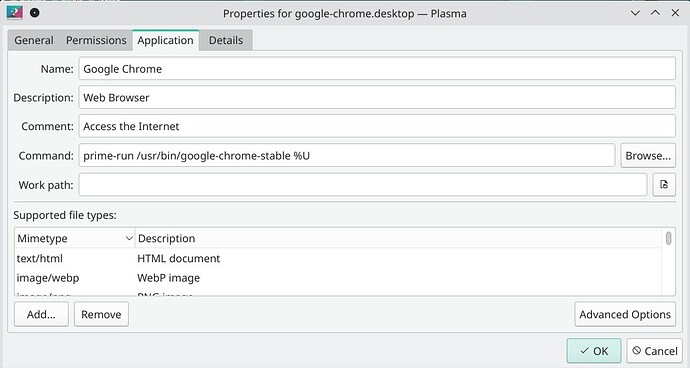Toggle the pin-on-all-desktops dot icon
Screen dimensions: 690x368
click(x=35, y=13)
